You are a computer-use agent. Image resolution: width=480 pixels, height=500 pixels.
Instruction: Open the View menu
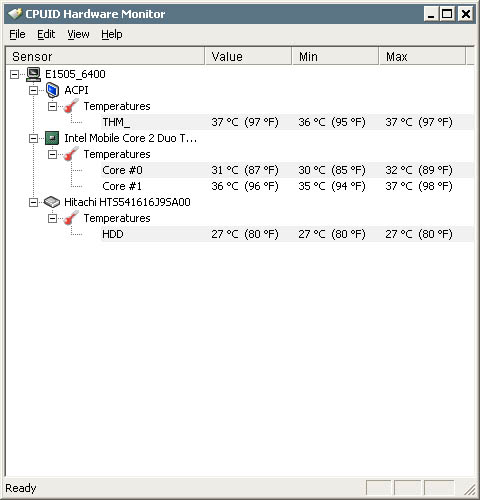(x=78, y=34)
